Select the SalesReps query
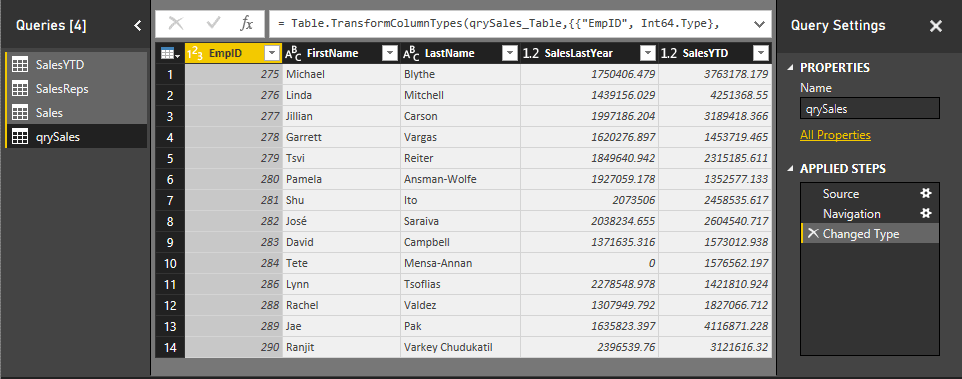962x379 pixels. click(x=76, y=89)
